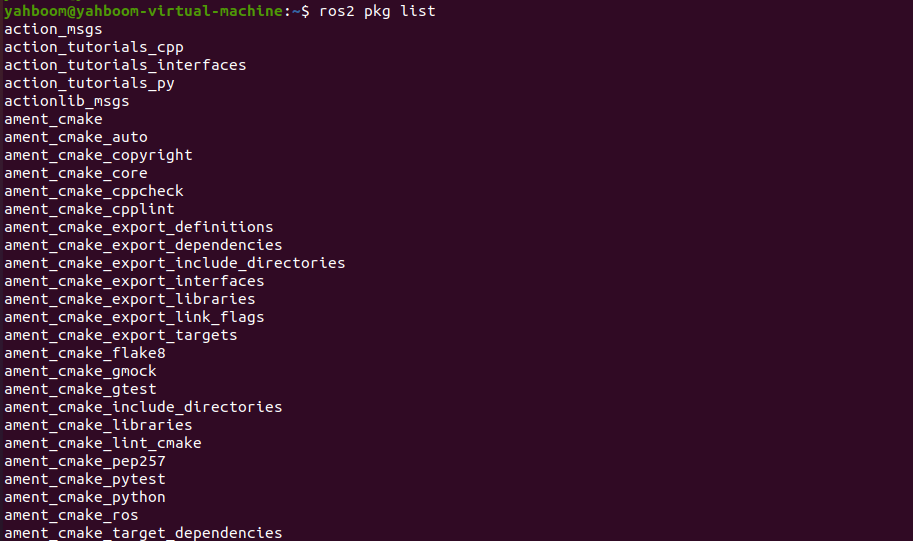Click on ament_cmake_lint_cmake entry
Screen dimensions: 913x541
[x=103, y=443]
